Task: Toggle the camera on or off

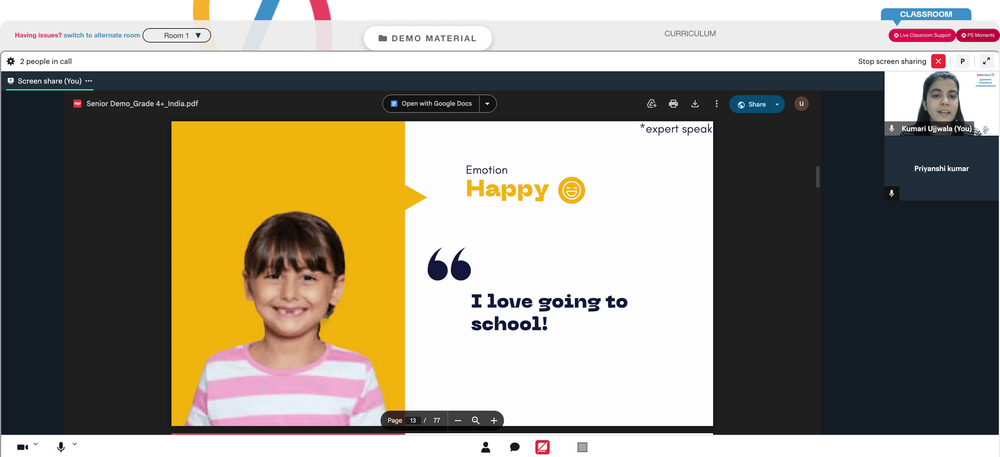Action: point(22,447)
